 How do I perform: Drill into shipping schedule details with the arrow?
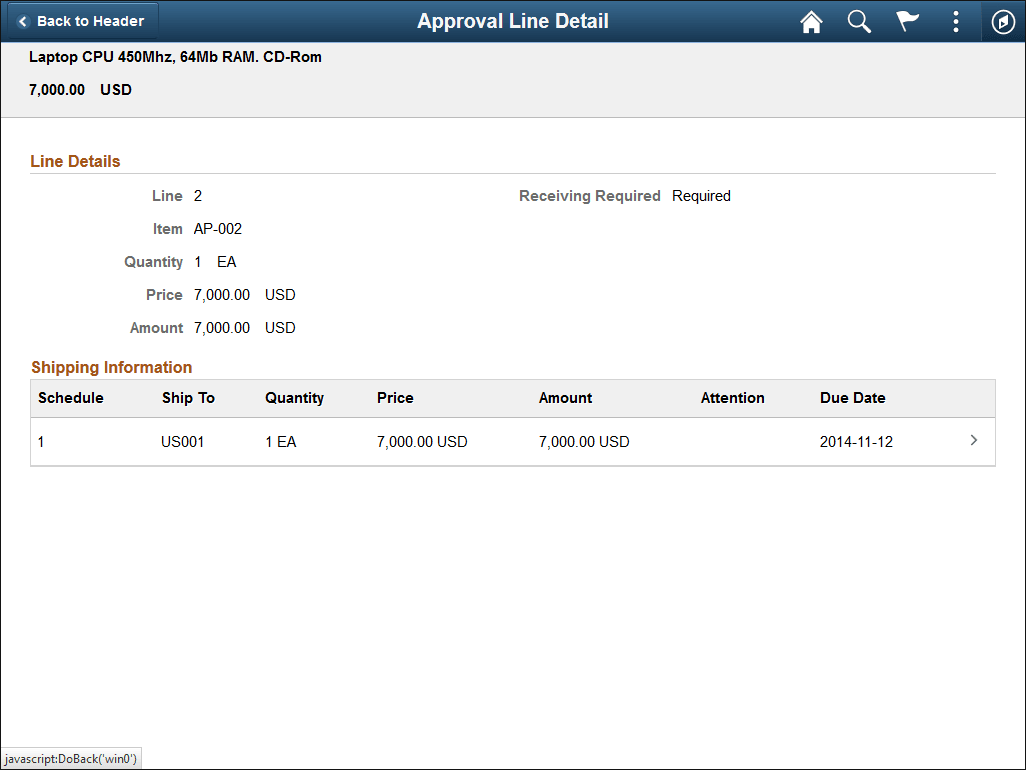[973, 440]
